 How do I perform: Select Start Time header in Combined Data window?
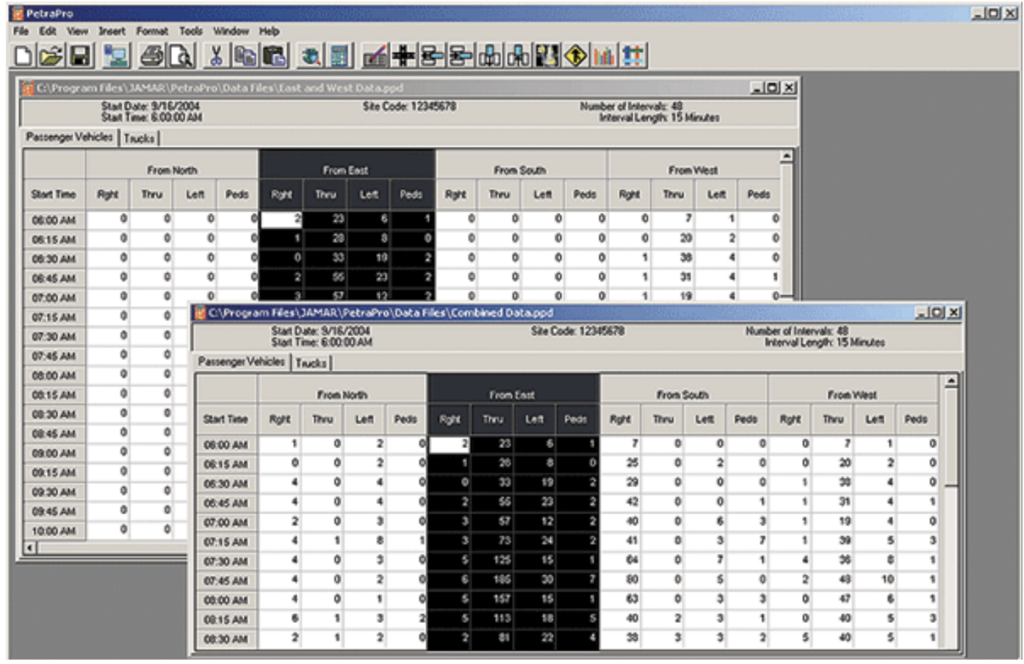pos(226,419)
